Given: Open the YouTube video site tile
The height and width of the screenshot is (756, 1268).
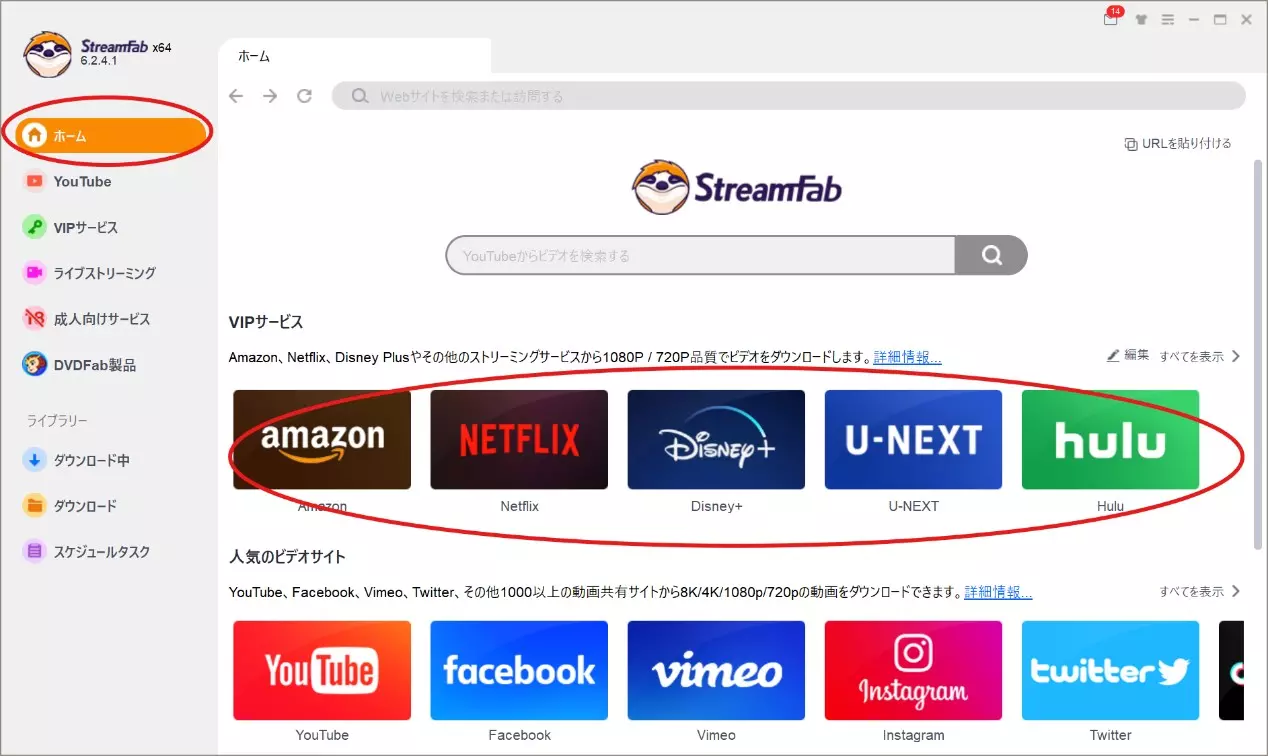Looking at the screenshot, I should [322, 671].
